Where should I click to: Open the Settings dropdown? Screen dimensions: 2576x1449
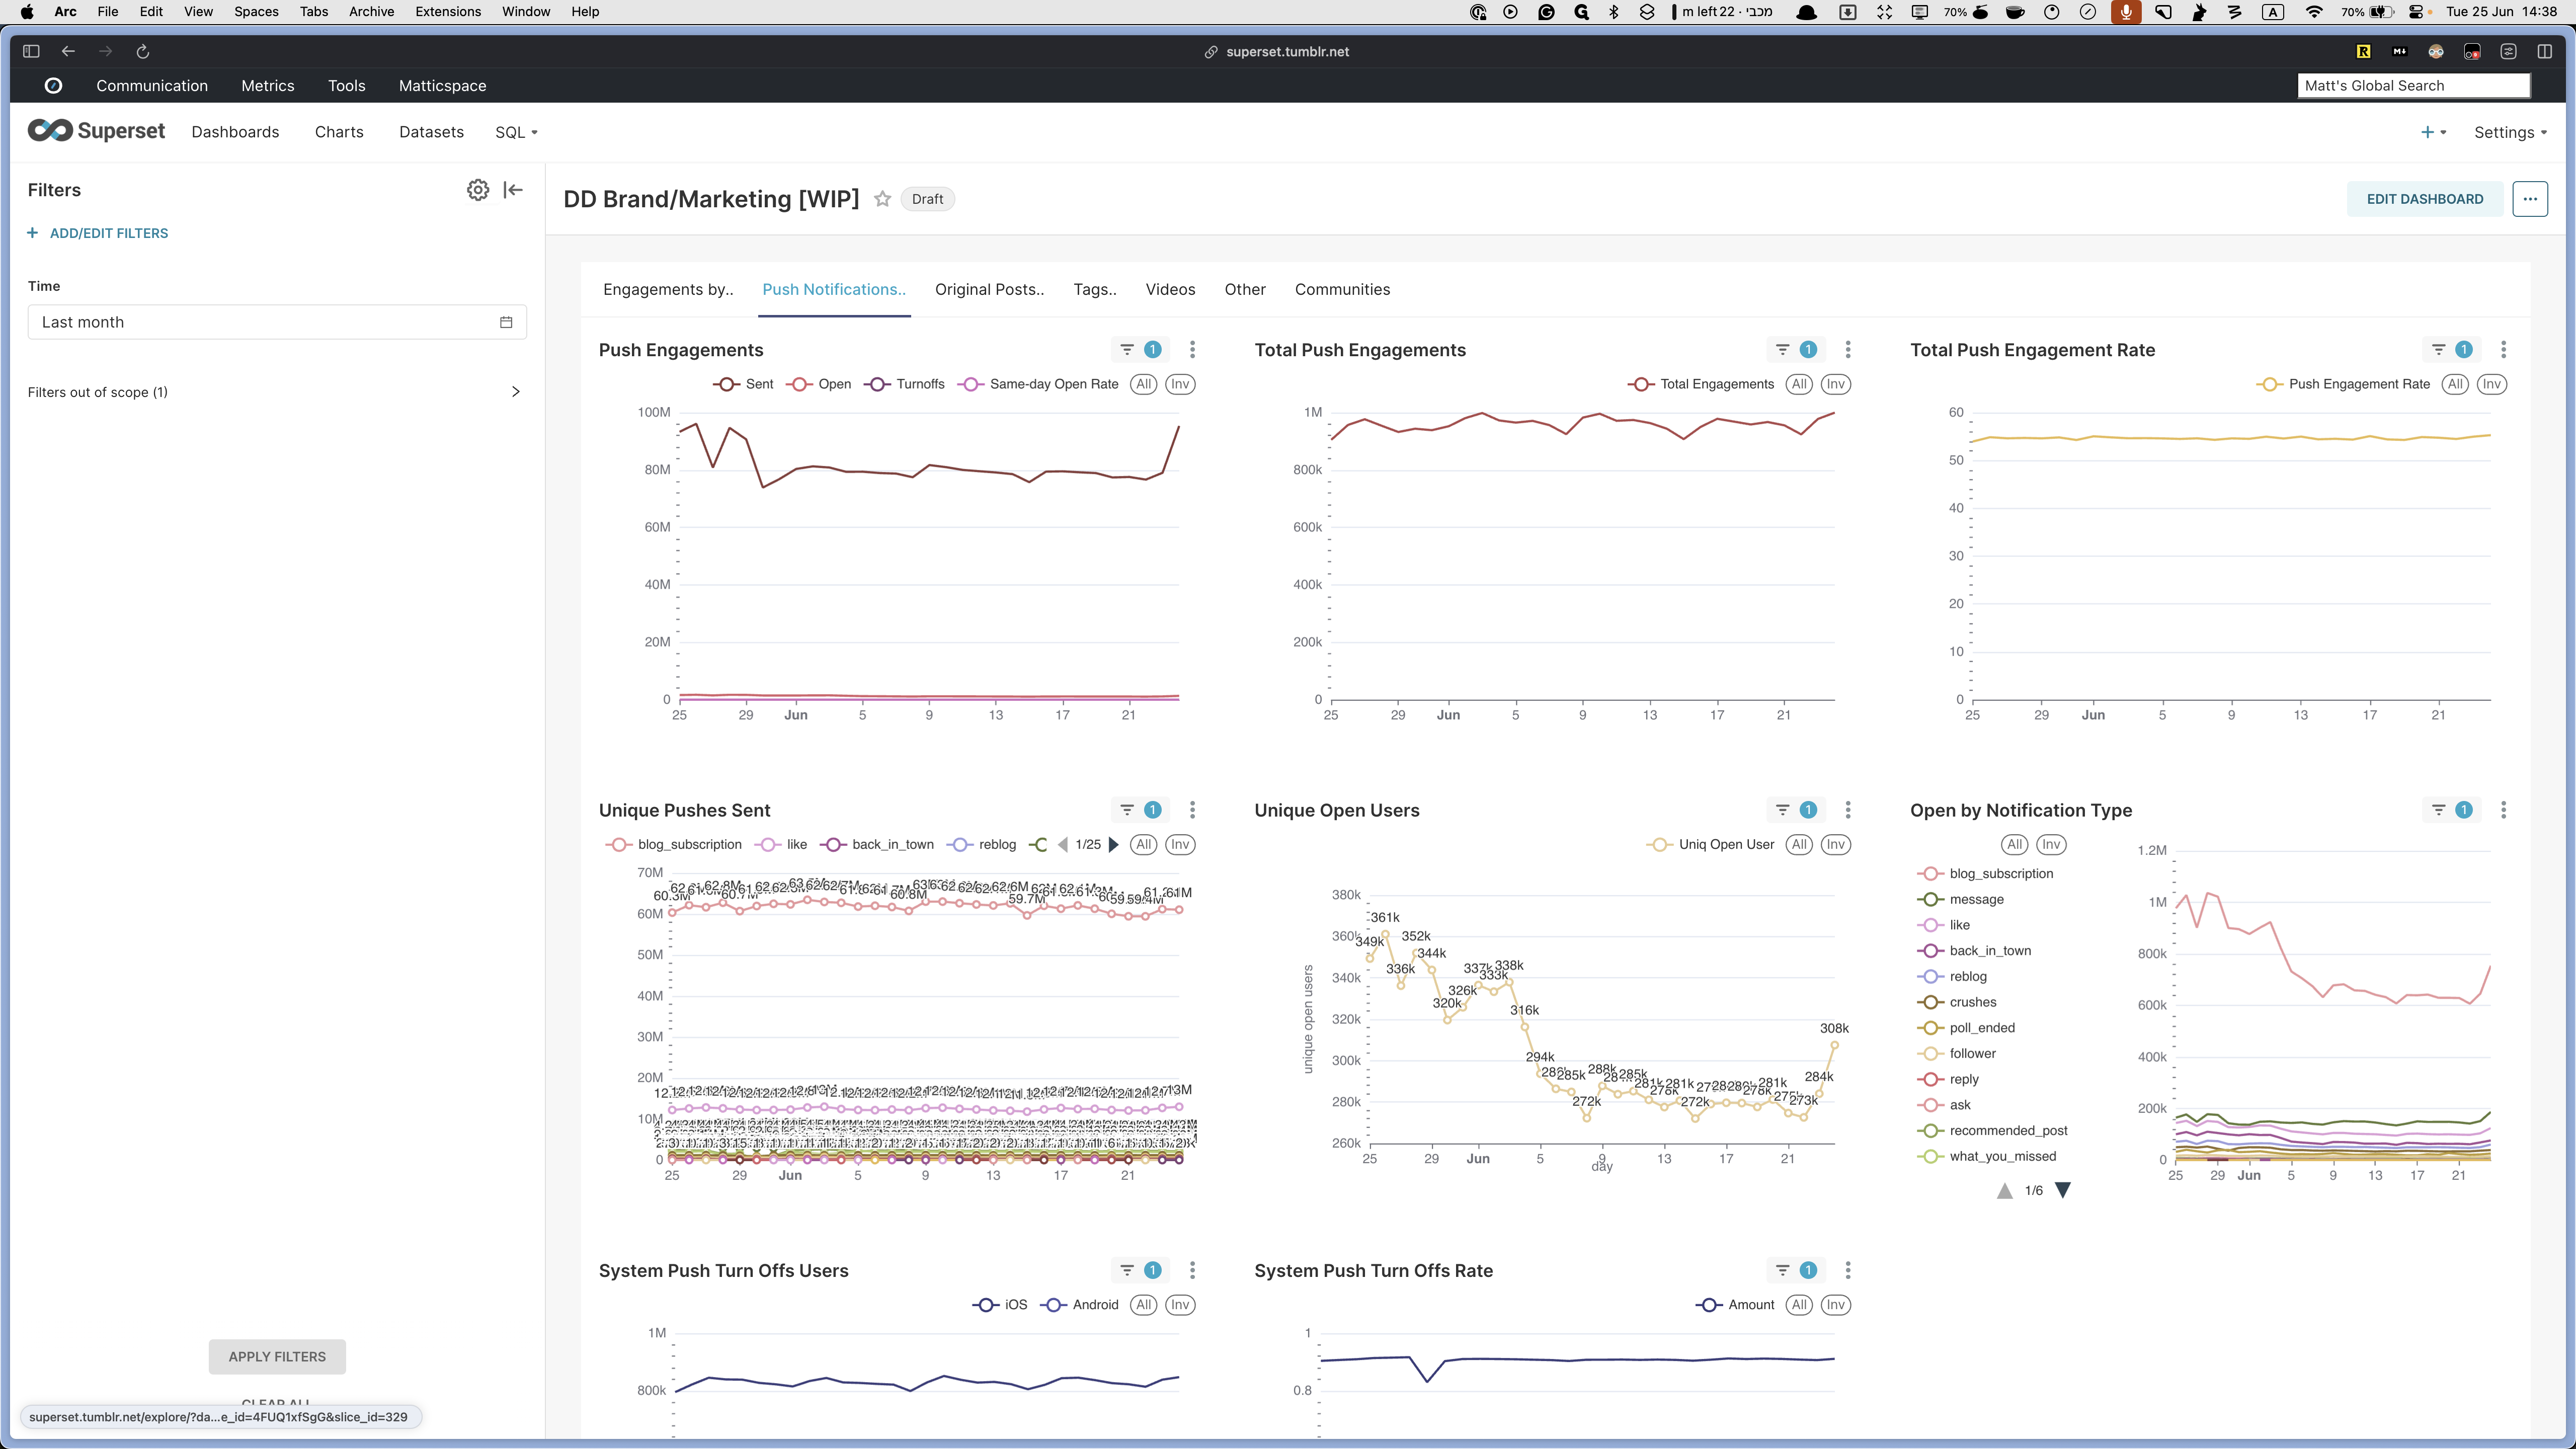[x=2510, y=132]
